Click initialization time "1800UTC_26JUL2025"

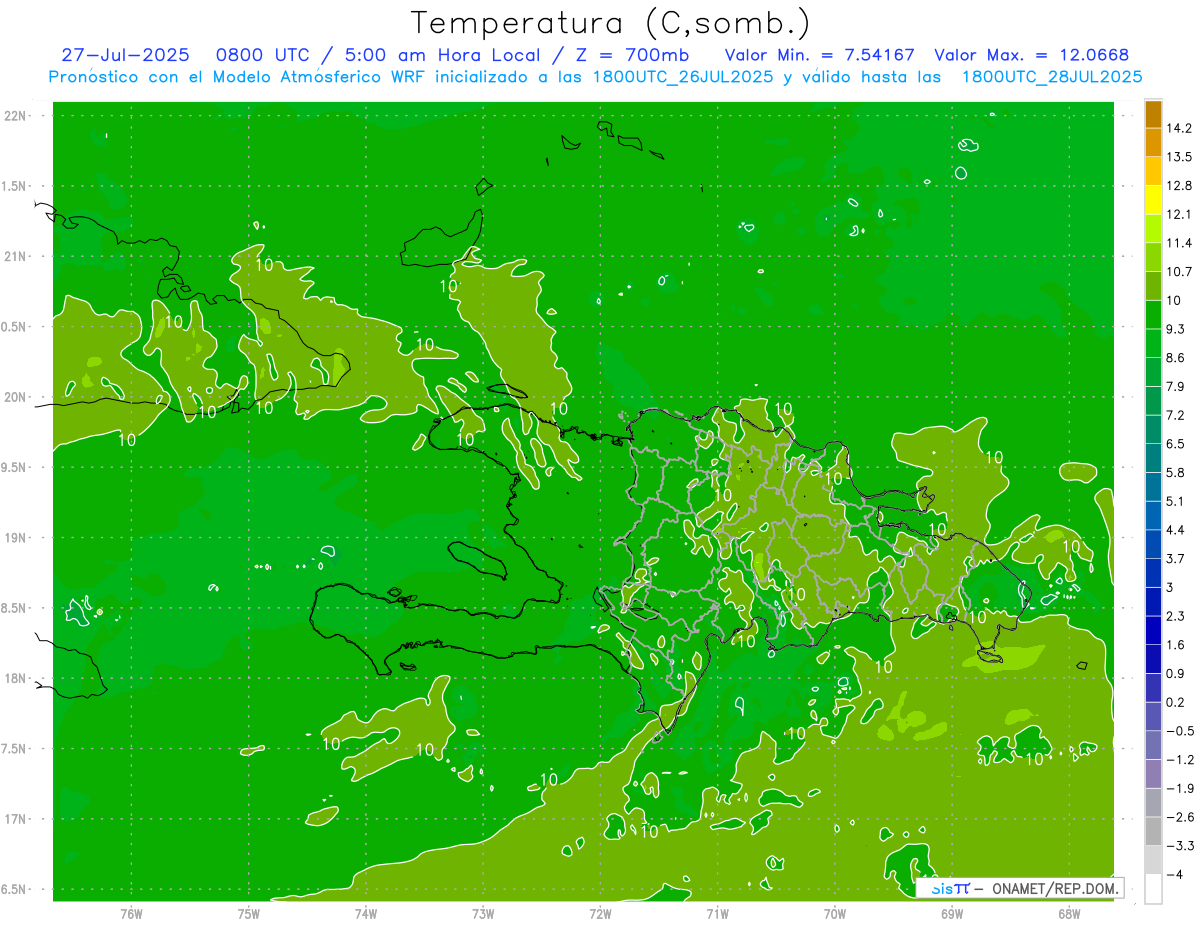coord(683,77)
